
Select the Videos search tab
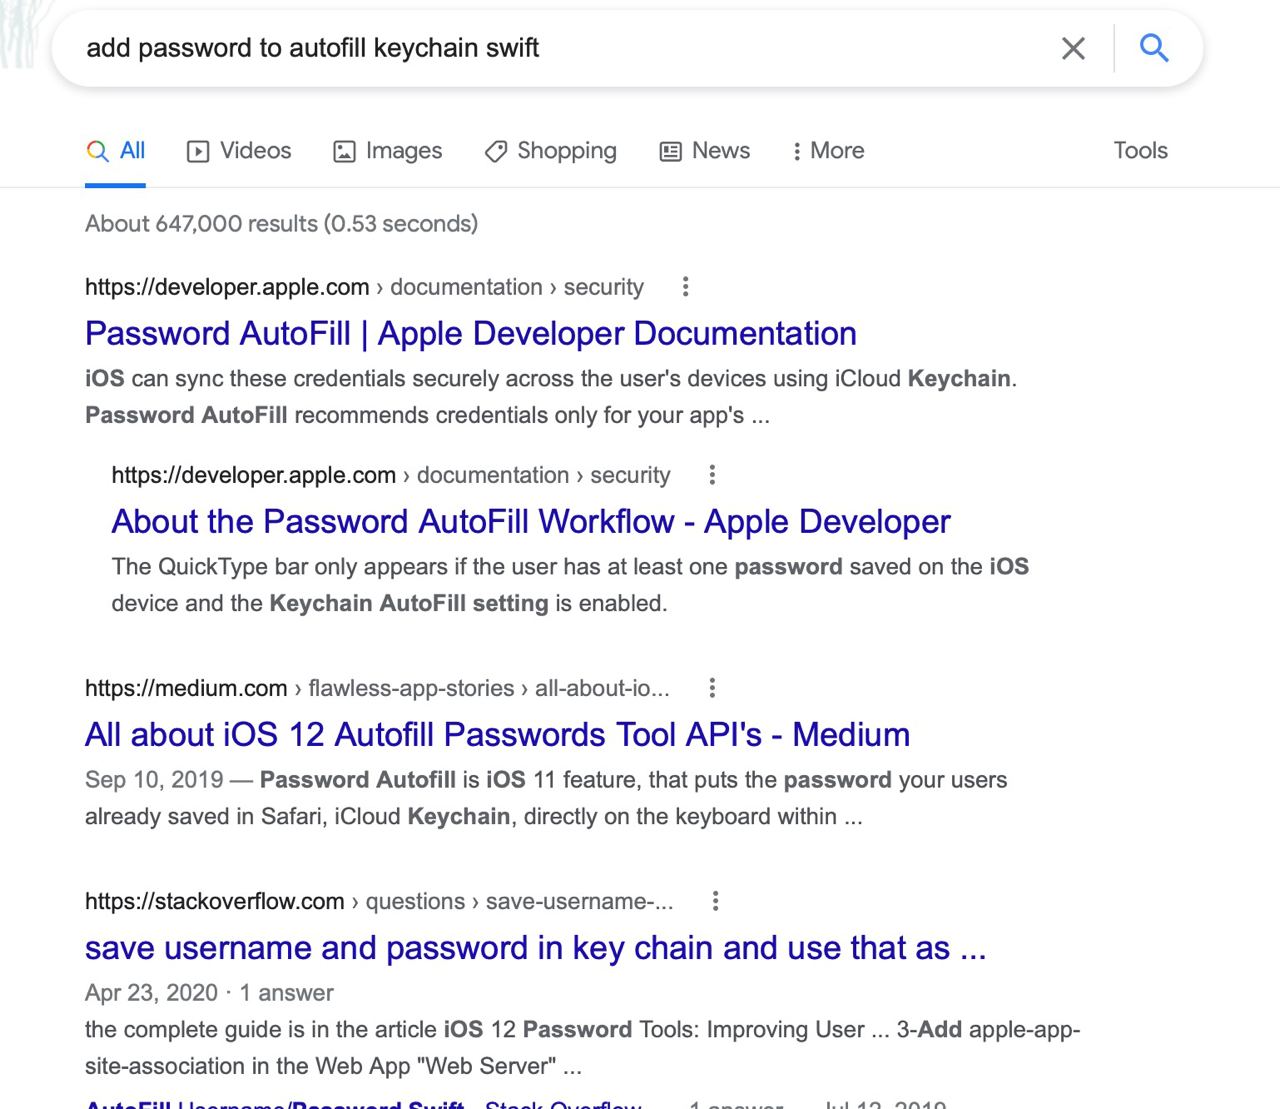click(x=239, y=151)
